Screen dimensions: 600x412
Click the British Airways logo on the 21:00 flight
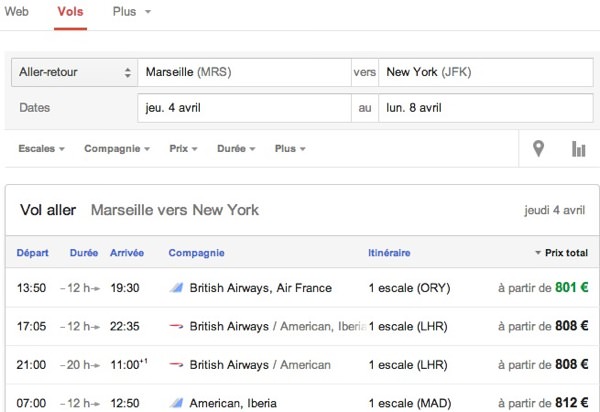[x=176, y=365]
